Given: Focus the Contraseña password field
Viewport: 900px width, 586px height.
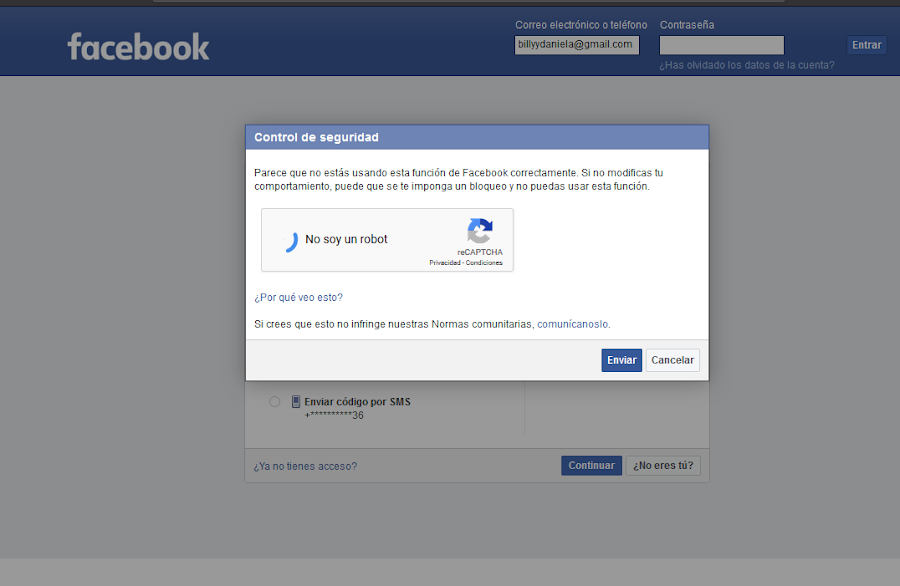Looking at the screenshot, I should point(721,45).
